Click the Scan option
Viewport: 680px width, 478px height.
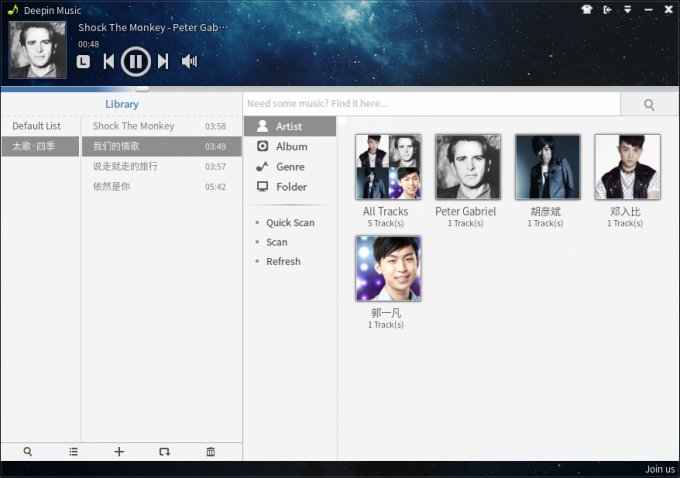[277, 242]
